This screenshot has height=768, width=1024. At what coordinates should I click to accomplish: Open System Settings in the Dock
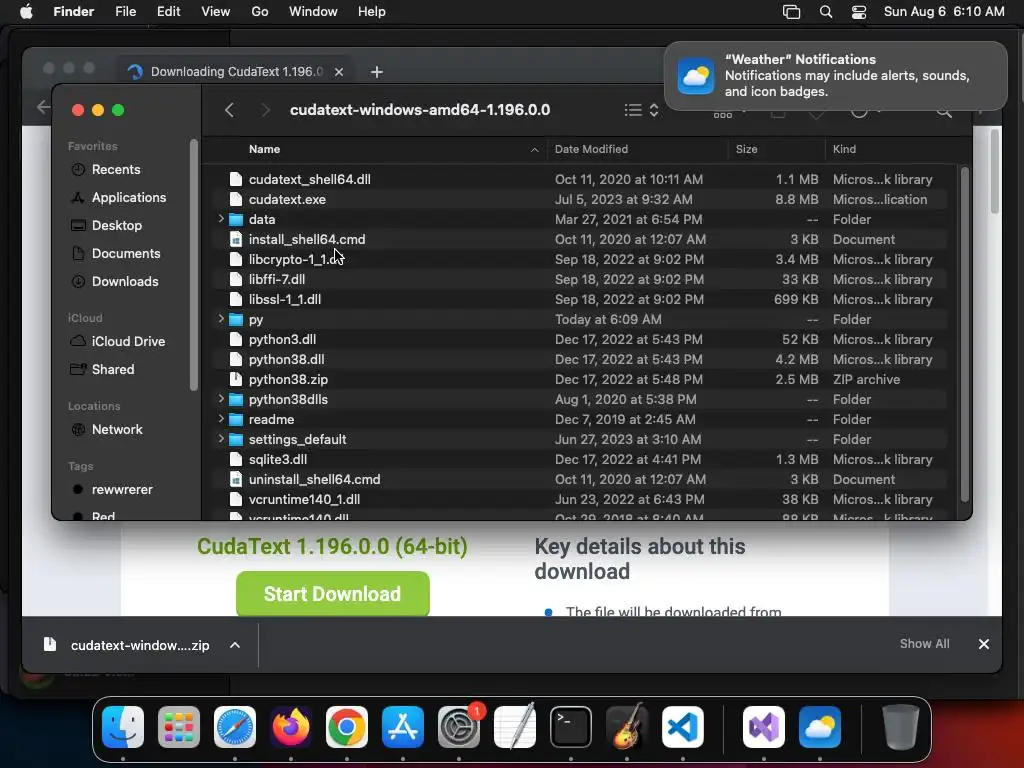click(458, 727)
